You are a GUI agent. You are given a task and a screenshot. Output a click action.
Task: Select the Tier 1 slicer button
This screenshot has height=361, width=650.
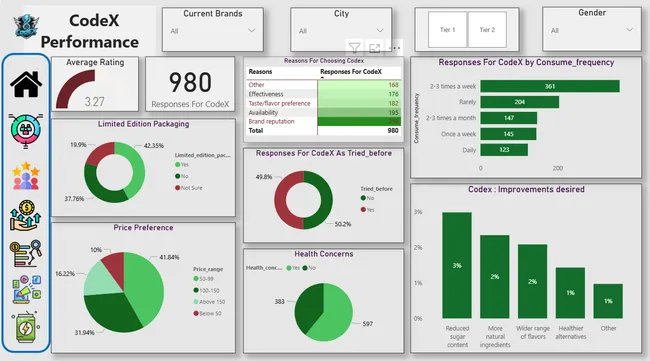[447, 29]
